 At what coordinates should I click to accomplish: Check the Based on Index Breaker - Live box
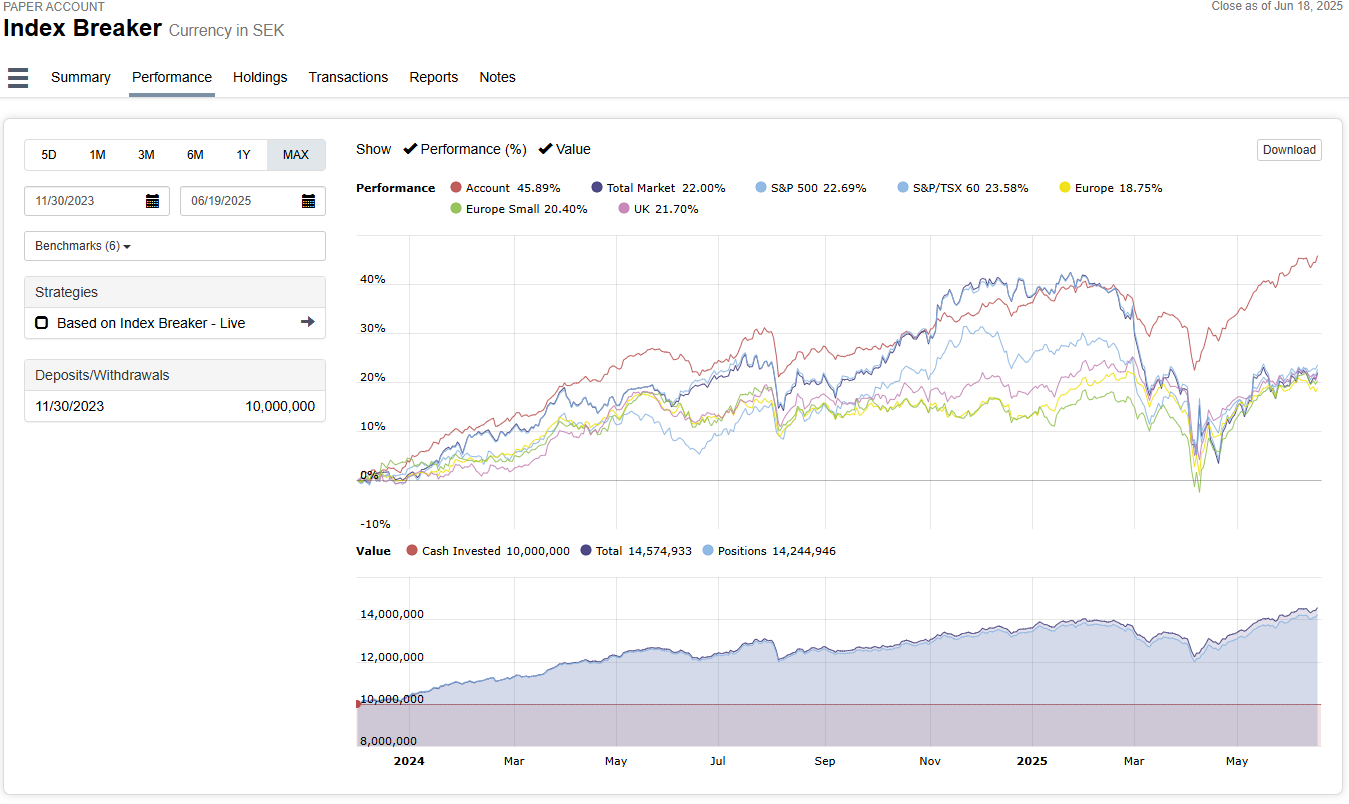[x=42, y=323]
